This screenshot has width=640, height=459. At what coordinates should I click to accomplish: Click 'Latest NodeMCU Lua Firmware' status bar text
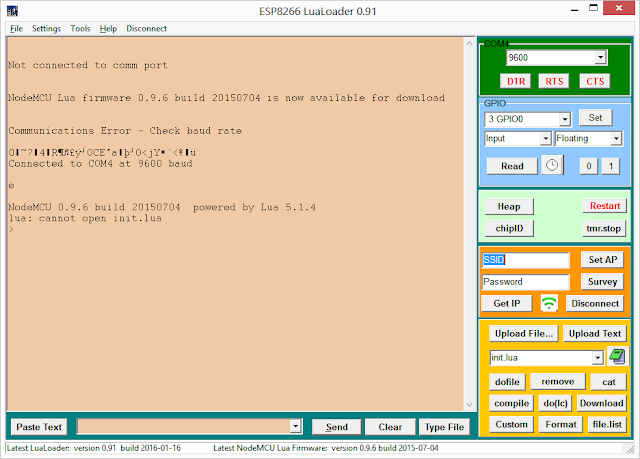(270, 448)
